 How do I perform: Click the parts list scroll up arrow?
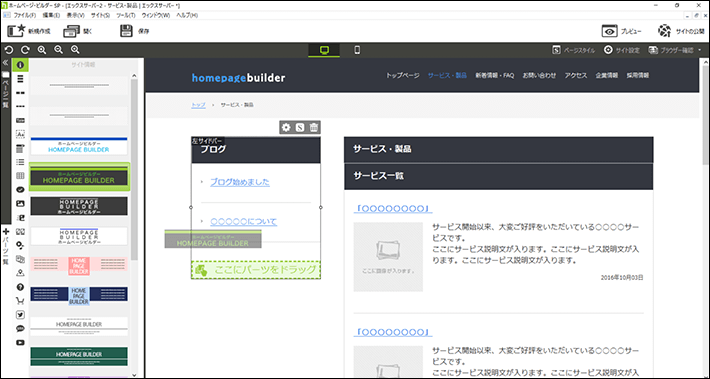click(134, 76)
